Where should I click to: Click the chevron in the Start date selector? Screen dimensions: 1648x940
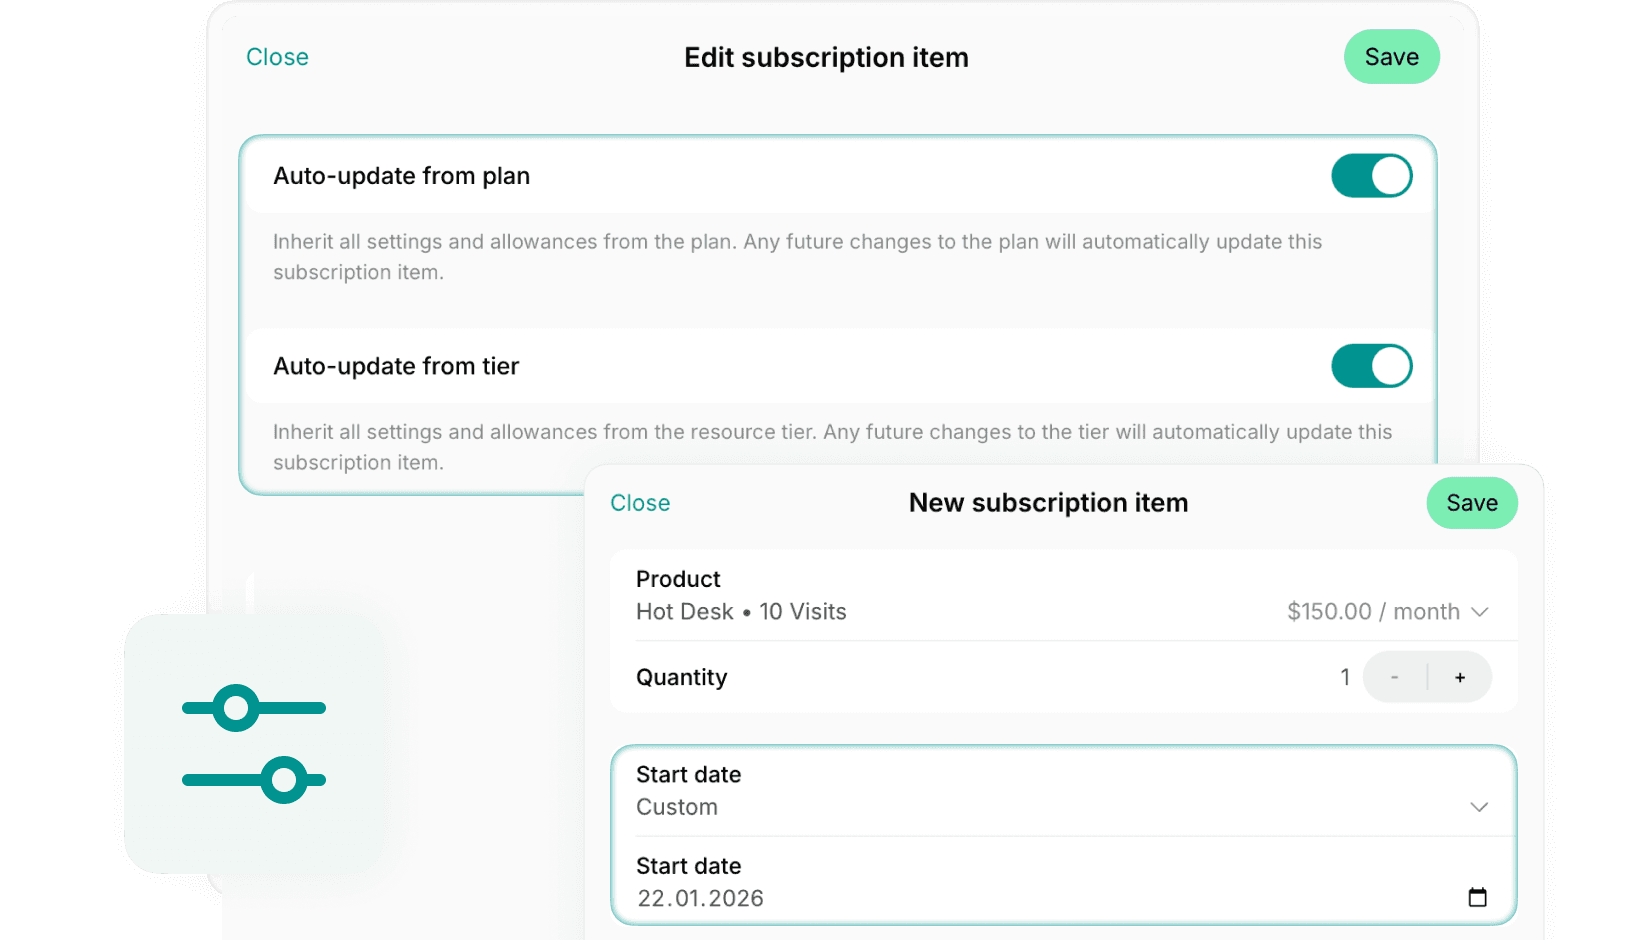(x=1477, y=806)
